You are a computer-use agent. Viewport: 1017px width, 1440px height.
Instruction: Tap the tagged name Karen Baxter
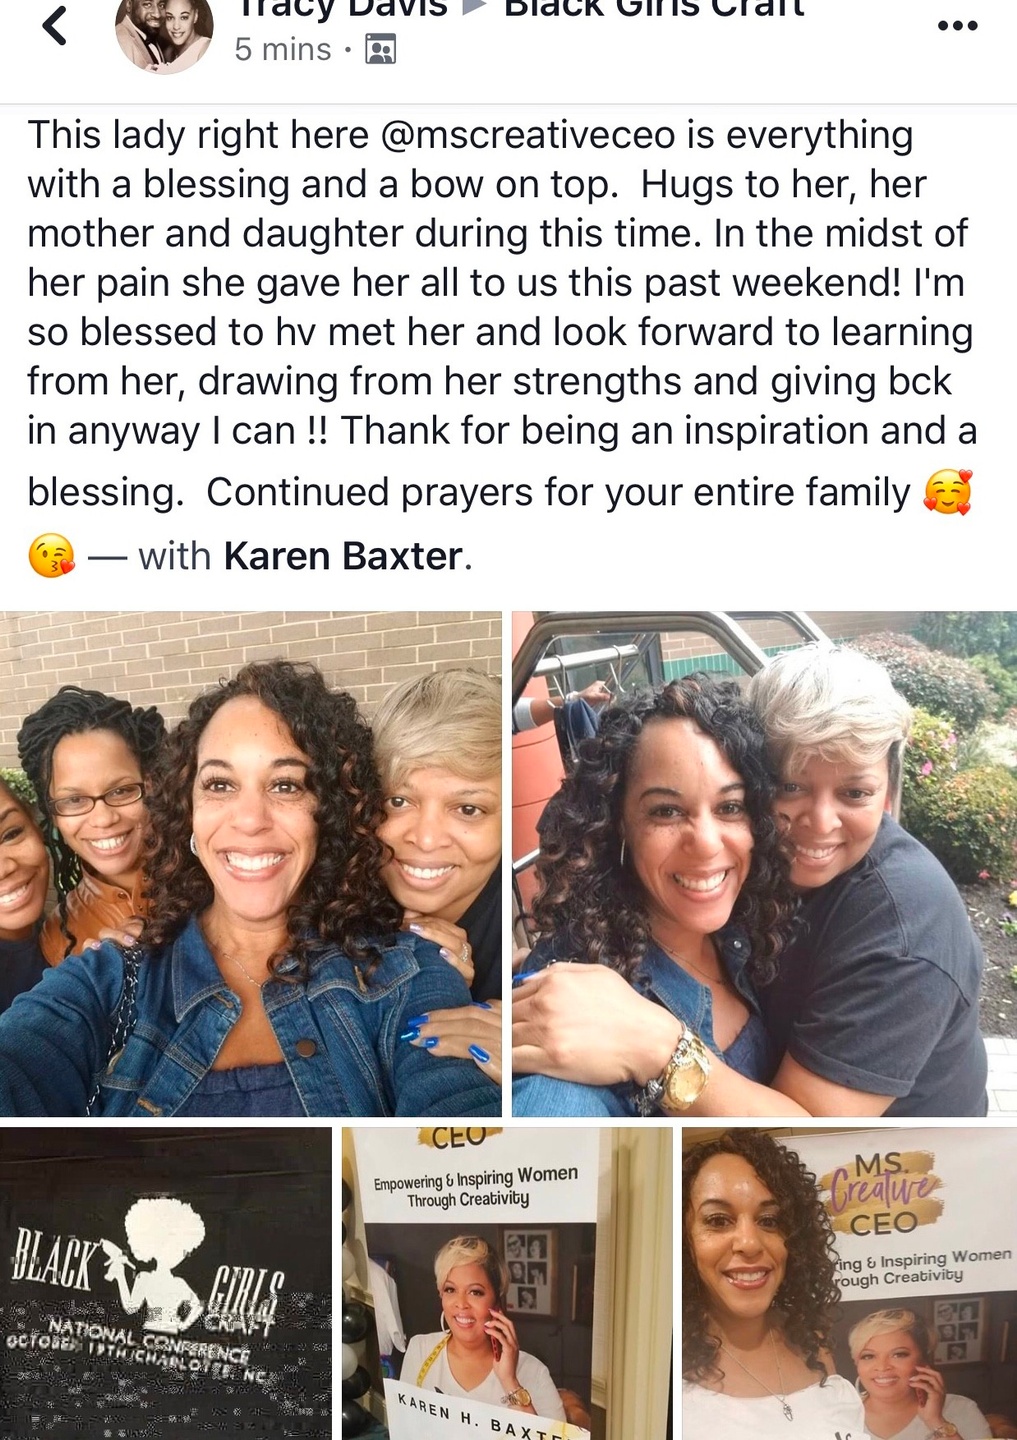click(343, 556)
